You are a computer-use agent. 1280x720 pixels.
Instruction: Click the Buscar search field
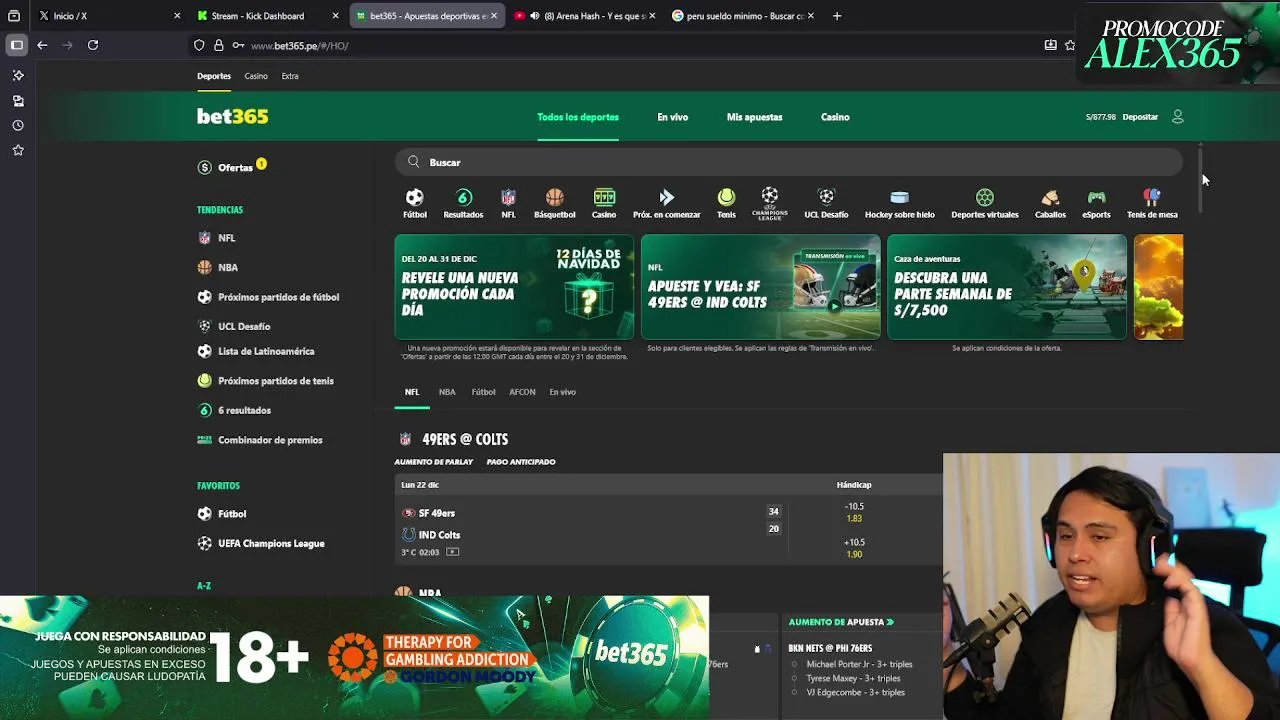point(790,162)
